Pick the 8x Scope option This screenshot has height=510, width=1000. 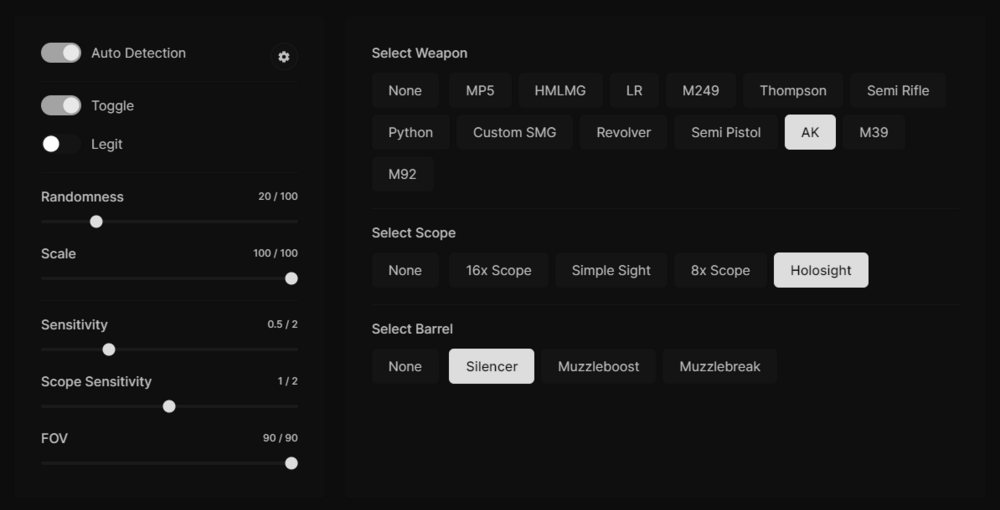coord(721,270)
